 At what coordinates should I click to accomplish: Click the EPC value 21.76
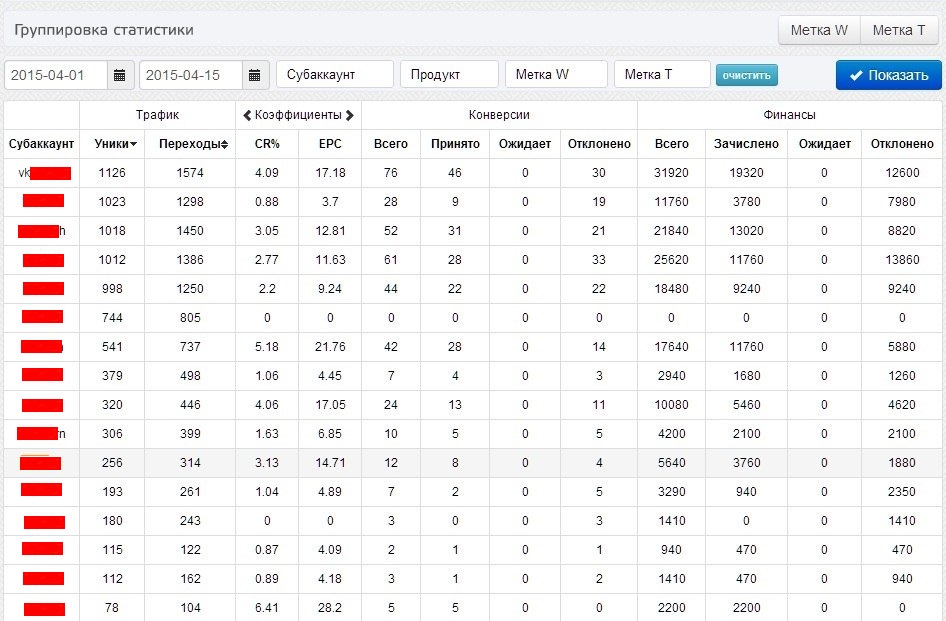coord(330,347)
